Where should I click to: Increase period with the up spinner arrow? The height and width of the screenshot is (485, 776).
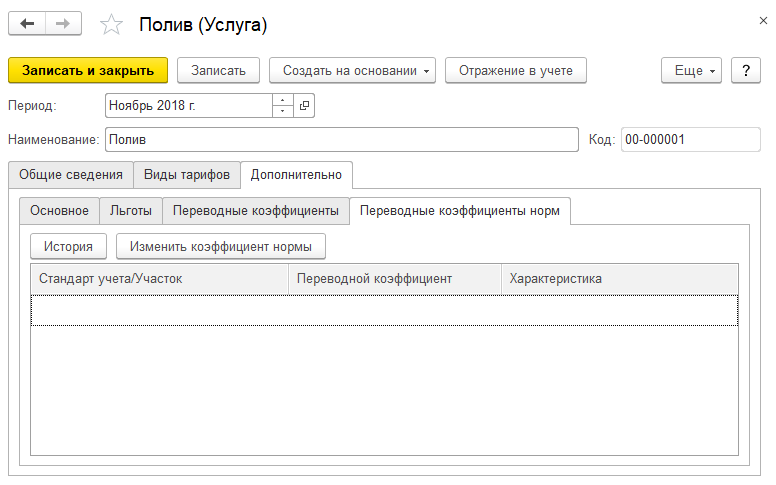coord(283,100)
